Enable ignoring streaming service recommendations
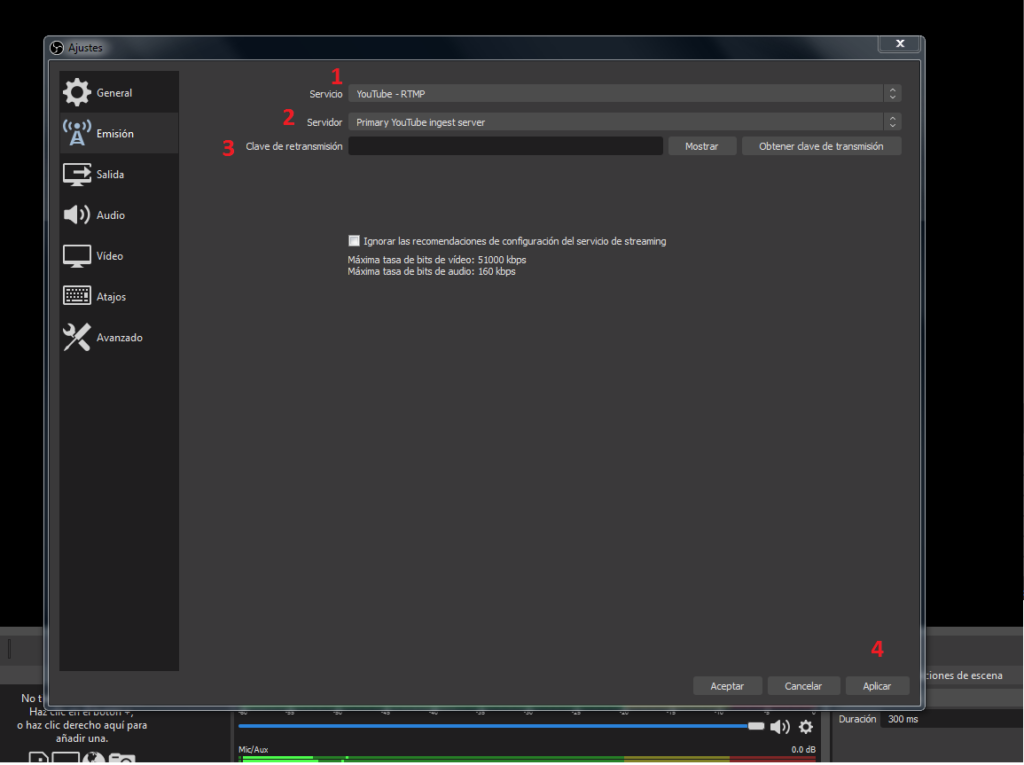Viewport: 1024px width, 765px height. pyautogui.click(x=354, y=240)
